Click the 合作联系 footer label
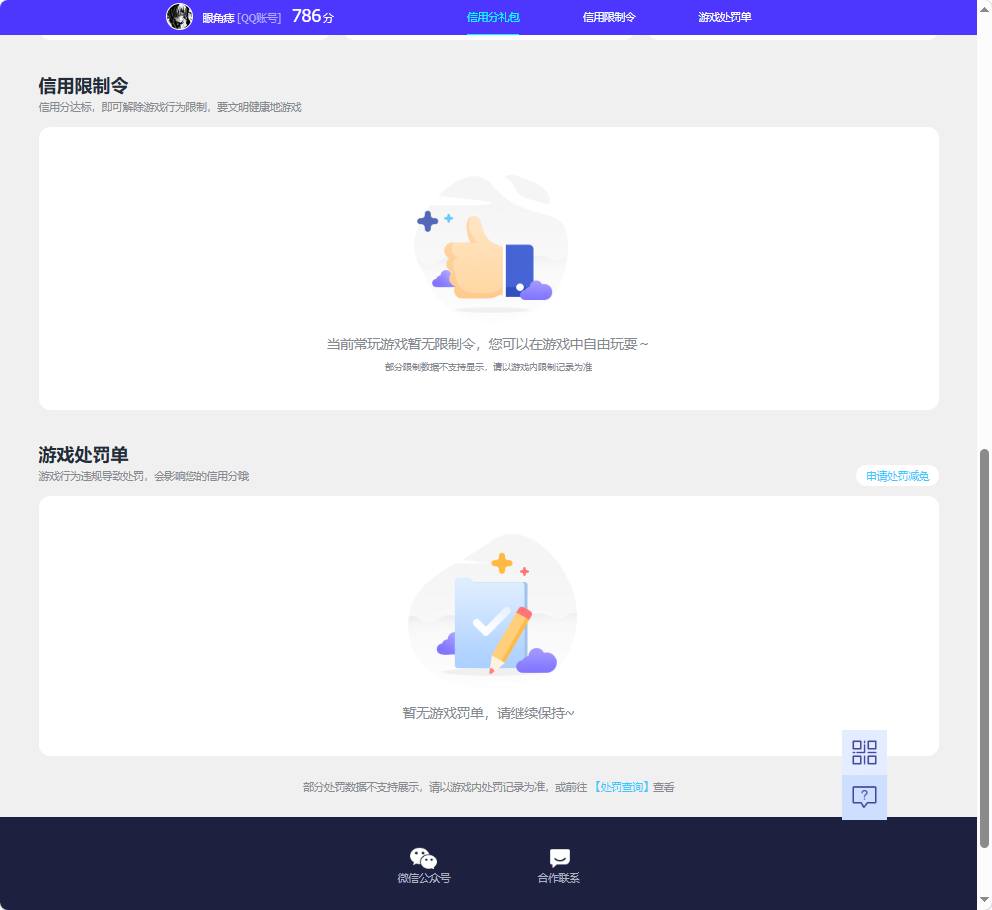 (559, 878)
